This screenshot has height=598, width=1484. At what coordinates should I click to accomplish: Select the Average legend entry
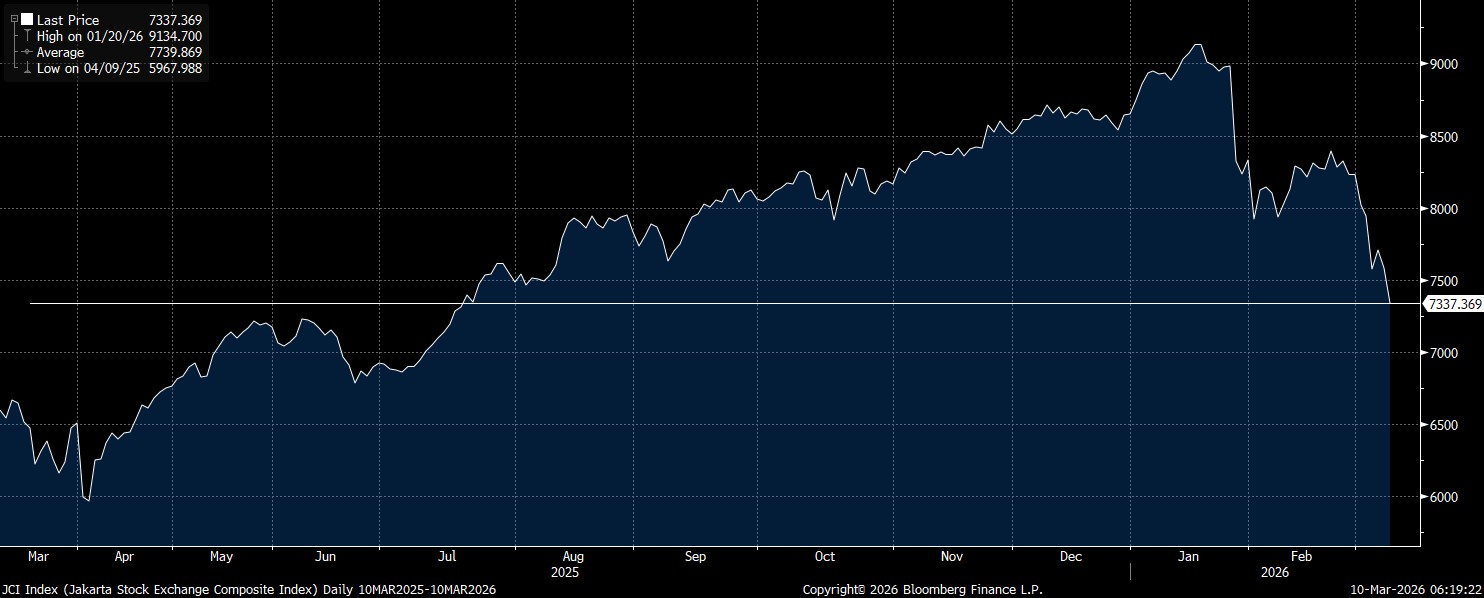point(60,52)
